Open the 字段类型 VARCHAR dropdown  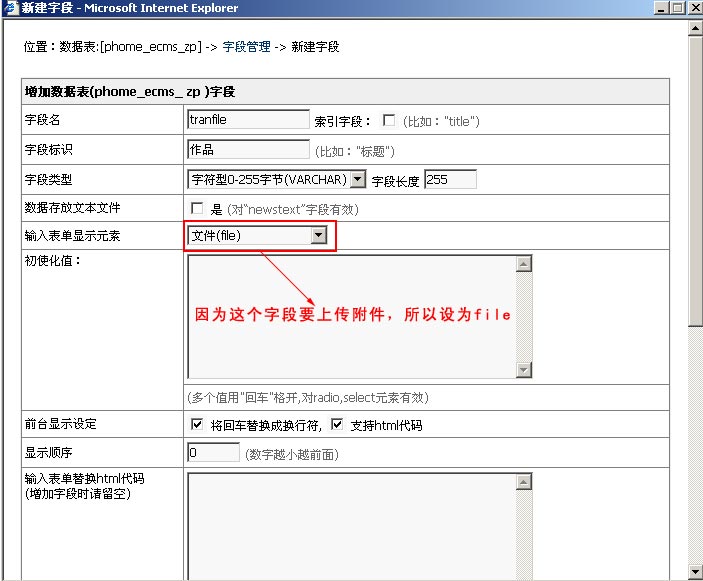358,180
